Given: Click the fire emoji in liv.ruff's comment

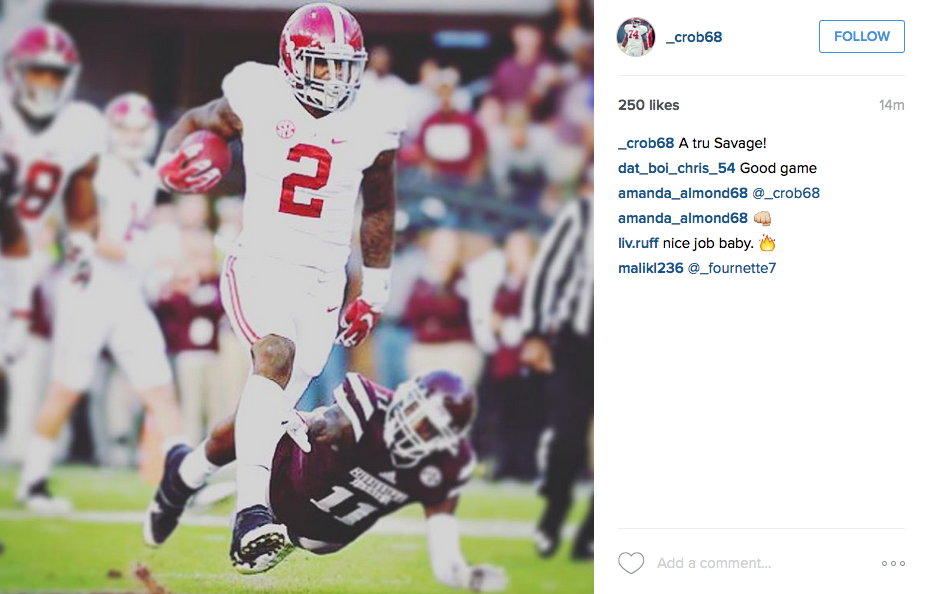Looking at the screenshot, I should [x=767, y=242].
